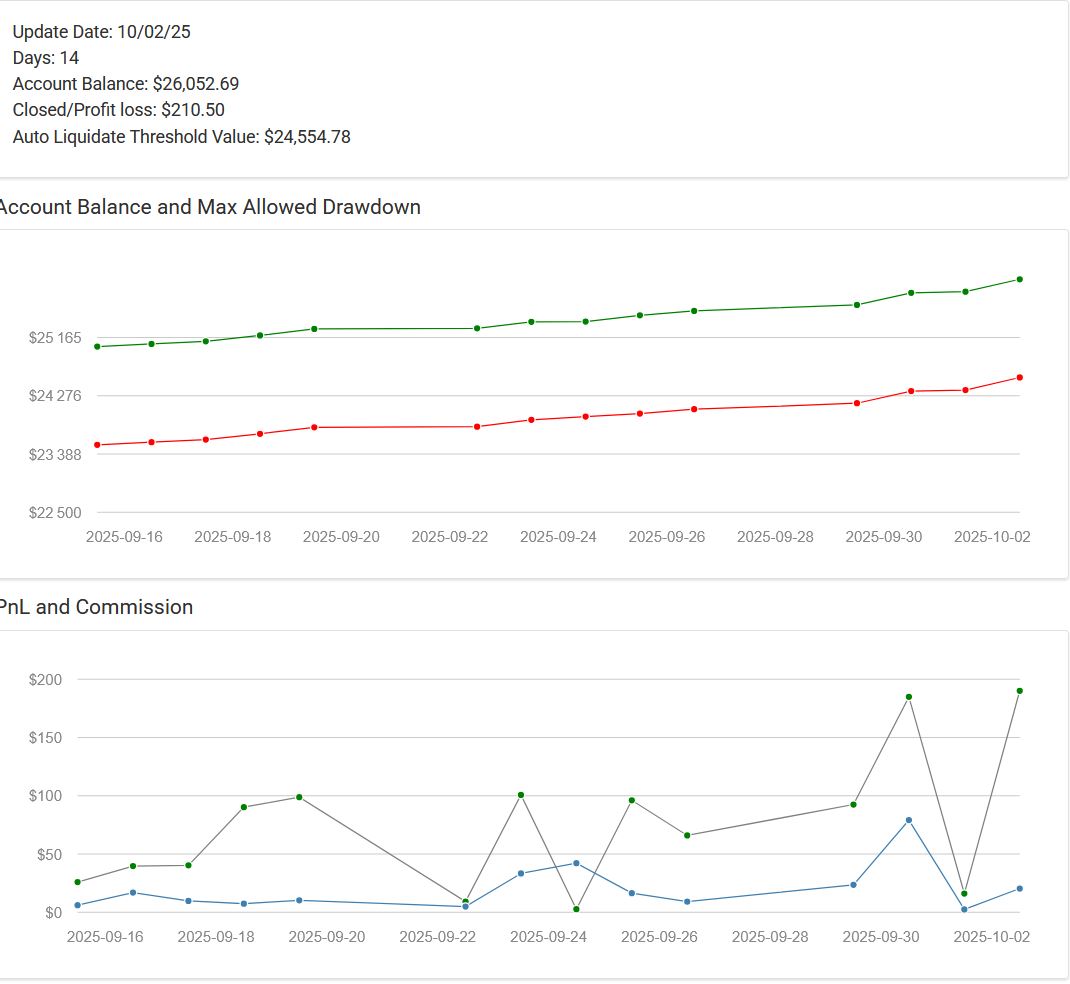Screen dimensions: 1070x984
Task: Click the $50 label on the PnL chart axis
Action: click(x=46, y=855)
